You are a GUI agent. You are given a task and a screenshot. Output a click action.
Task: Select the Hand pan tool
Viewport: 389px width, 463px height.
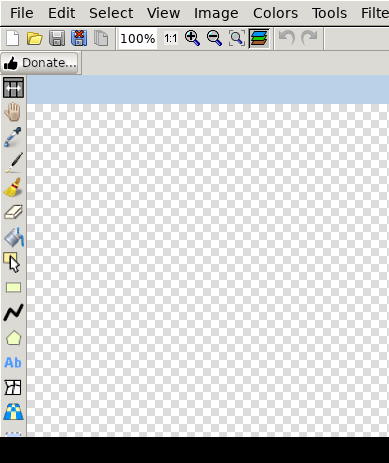13,112
